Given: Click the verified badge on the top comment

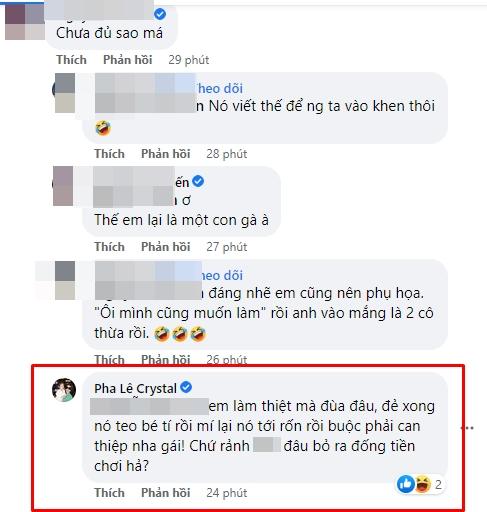Looking at the screenshot, I should (x=160, y=14).
